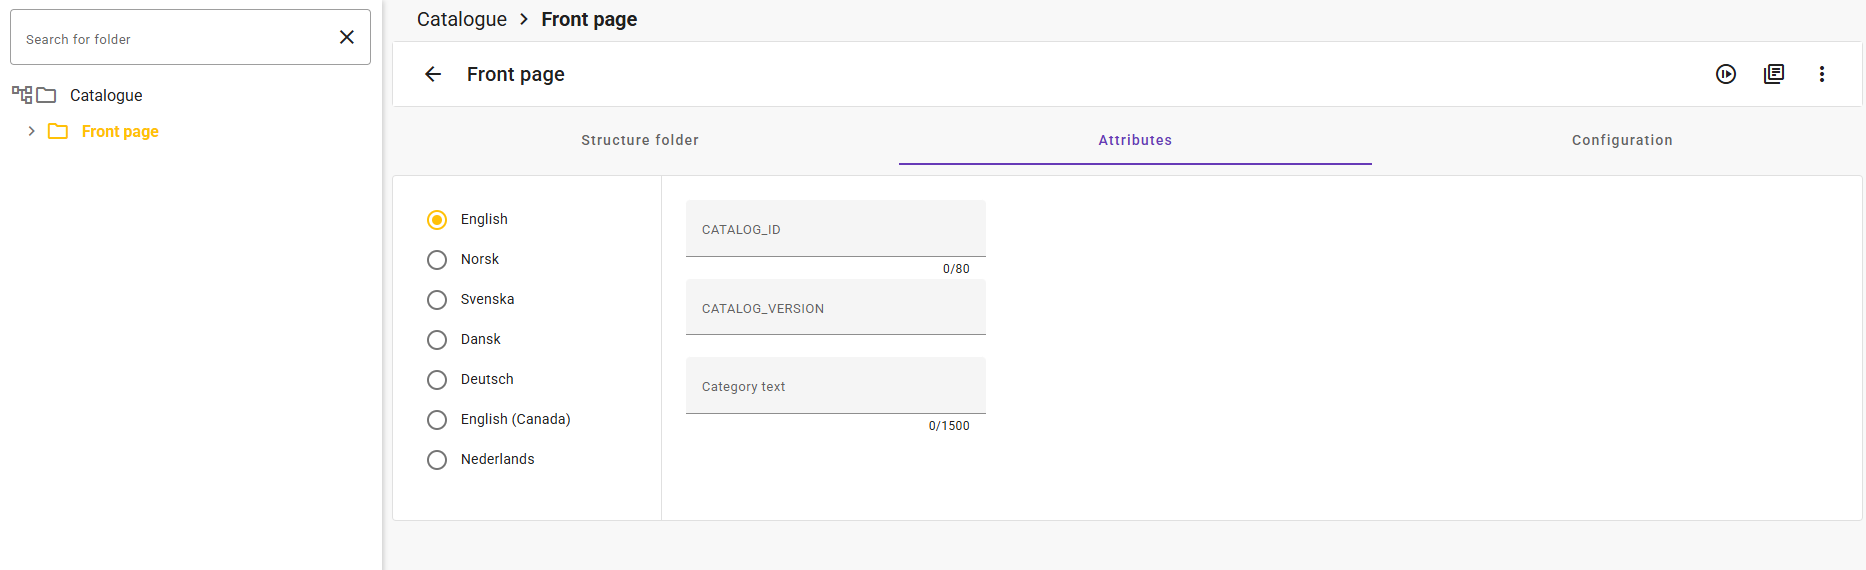Expand the Front page tree node chevron
Image resolution: width=1866 pixels, height=570 pixels.
point(32,131)
